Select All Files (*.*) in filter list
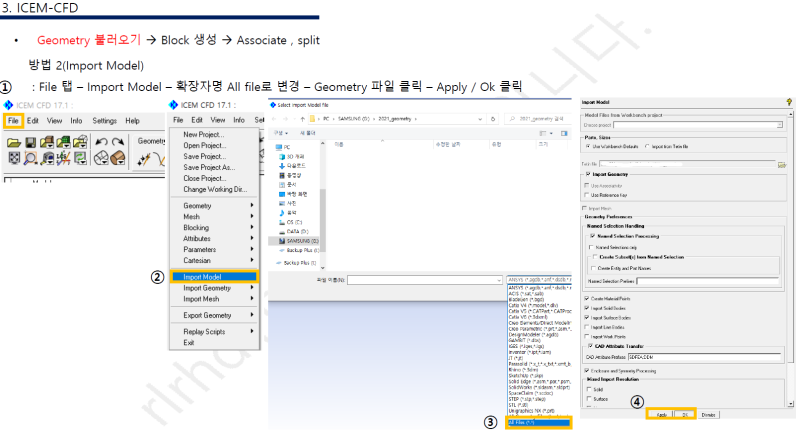800x435 pixels. 539,422
